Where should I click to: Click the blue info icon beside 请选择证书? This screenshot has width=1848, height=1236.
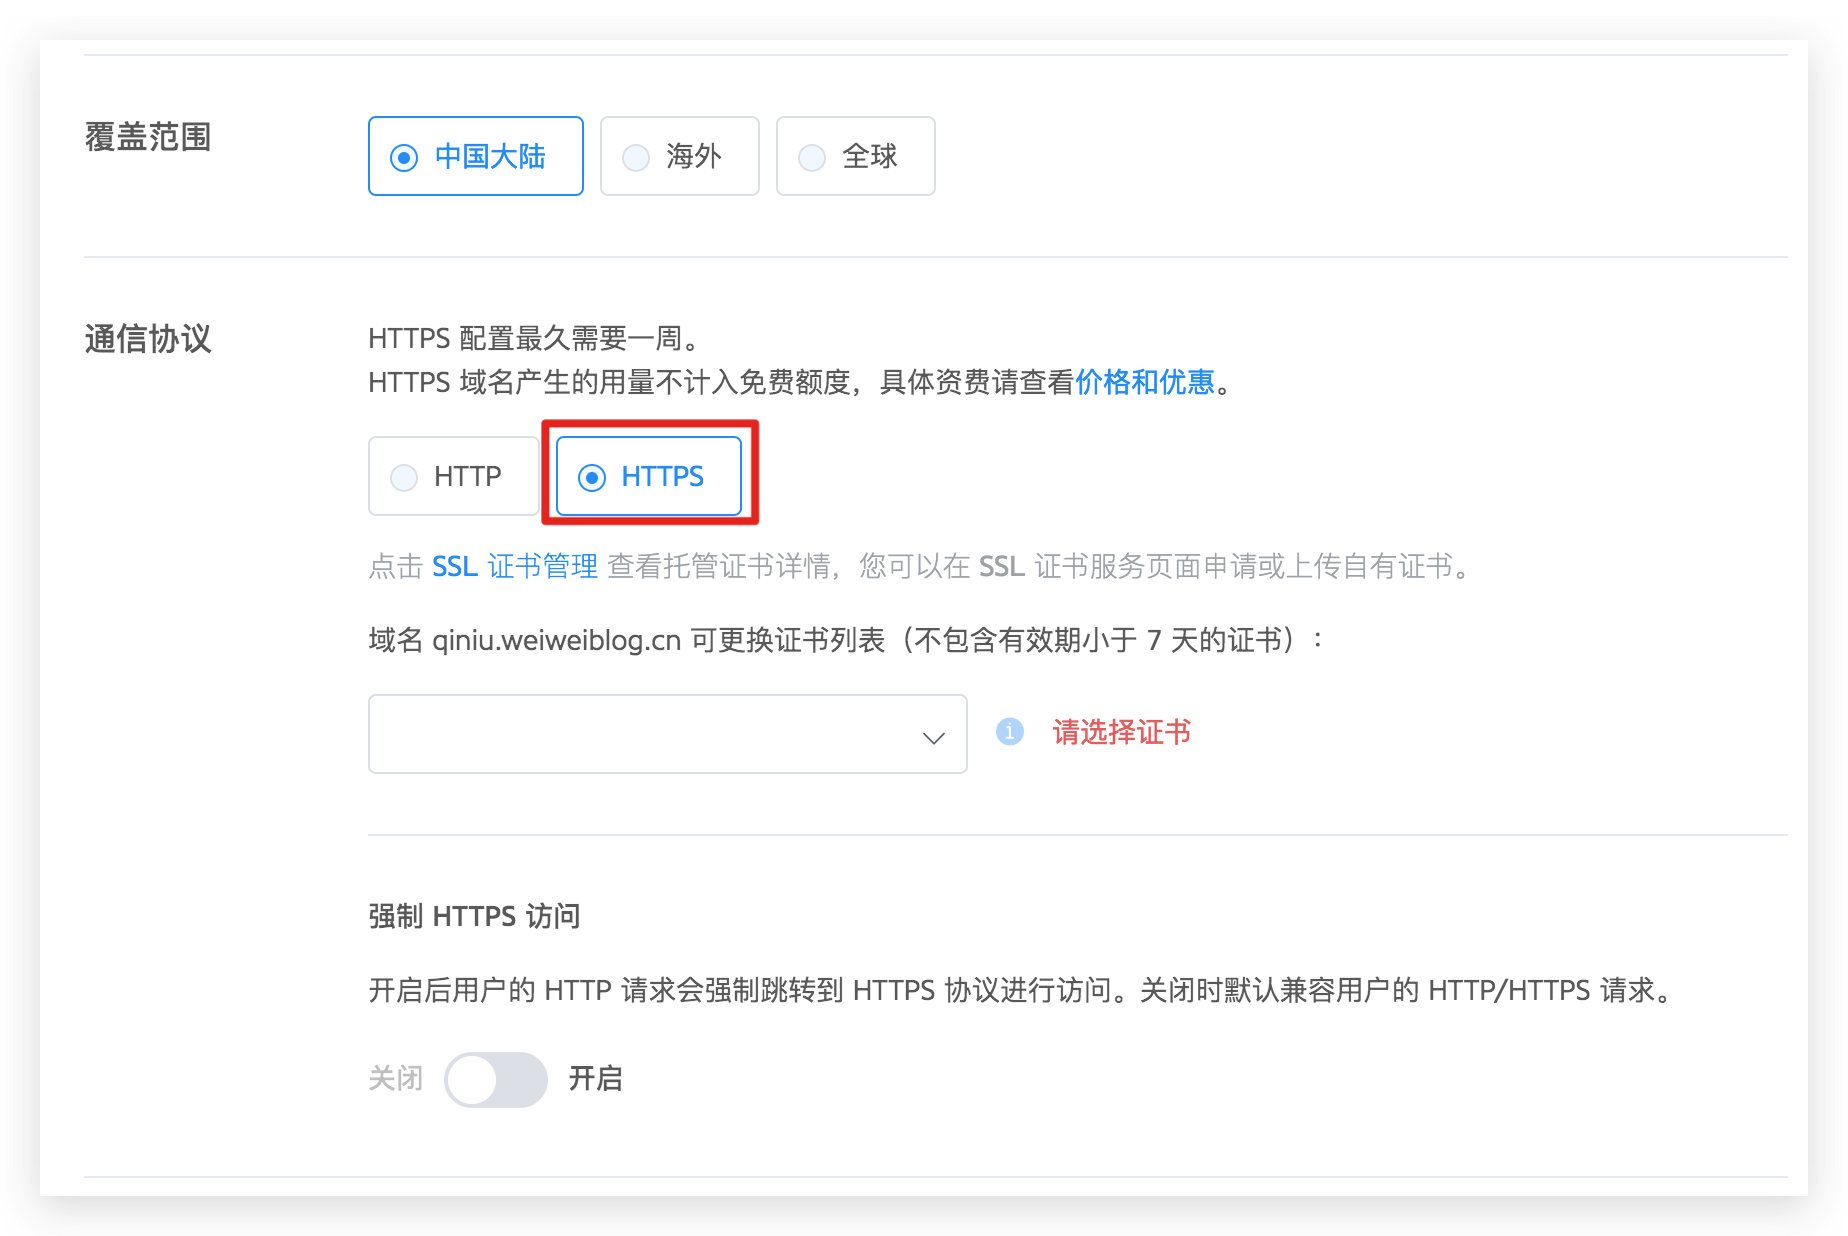(1009, 732)
